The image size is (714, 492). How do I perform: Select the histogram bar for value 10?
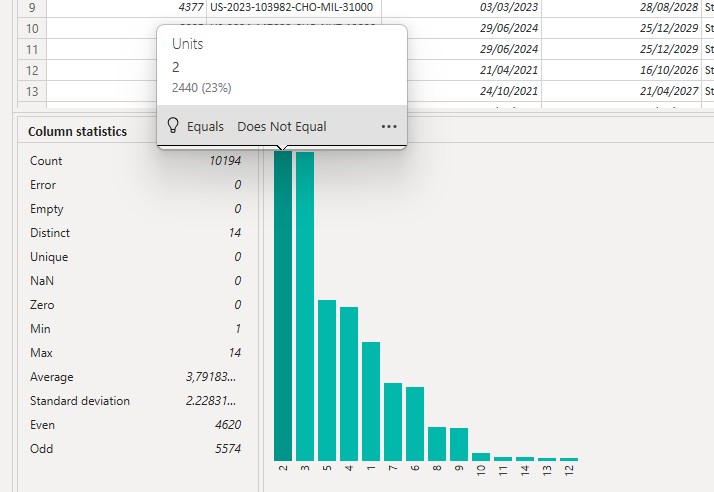click(x=481, y=457)
